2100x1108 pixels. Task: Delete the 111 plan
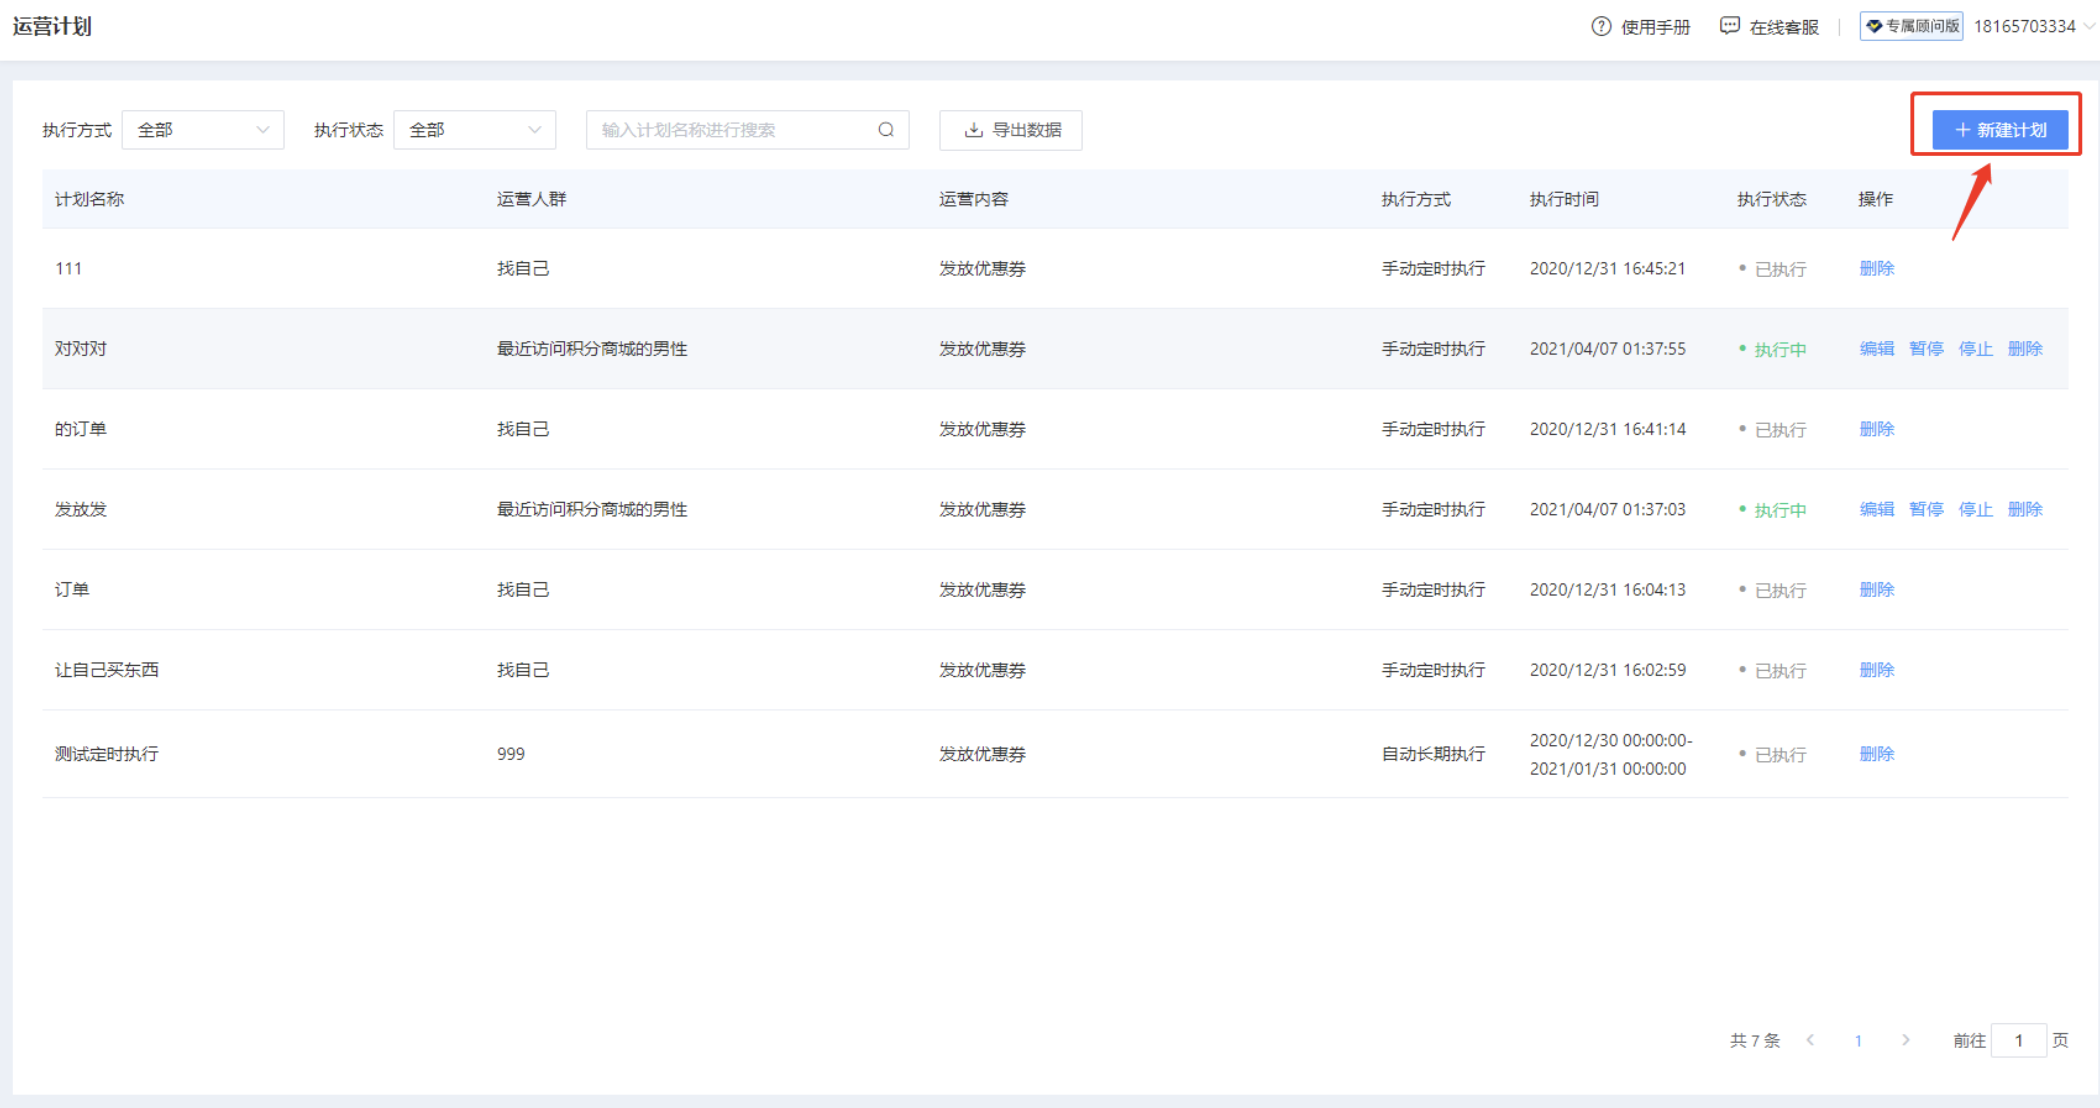pyautogui.click(x=1876, y=269)
